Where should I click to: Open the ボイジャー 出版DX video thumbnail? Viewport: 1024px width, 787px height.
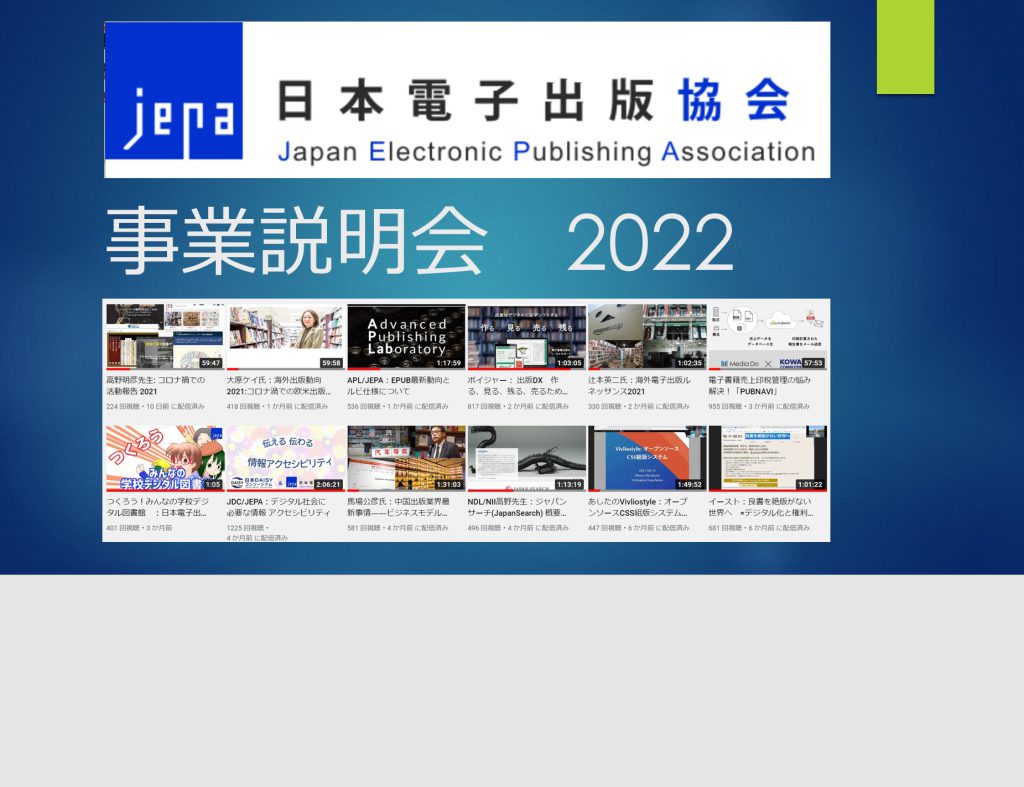pyautogui.click(x=526, y=337)
